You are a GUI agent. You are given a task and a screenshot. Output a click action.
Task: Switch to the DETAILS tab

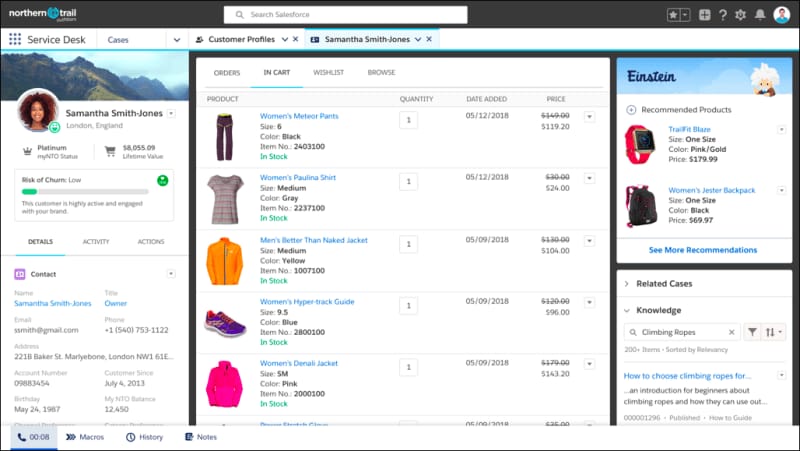pos(40,242)
